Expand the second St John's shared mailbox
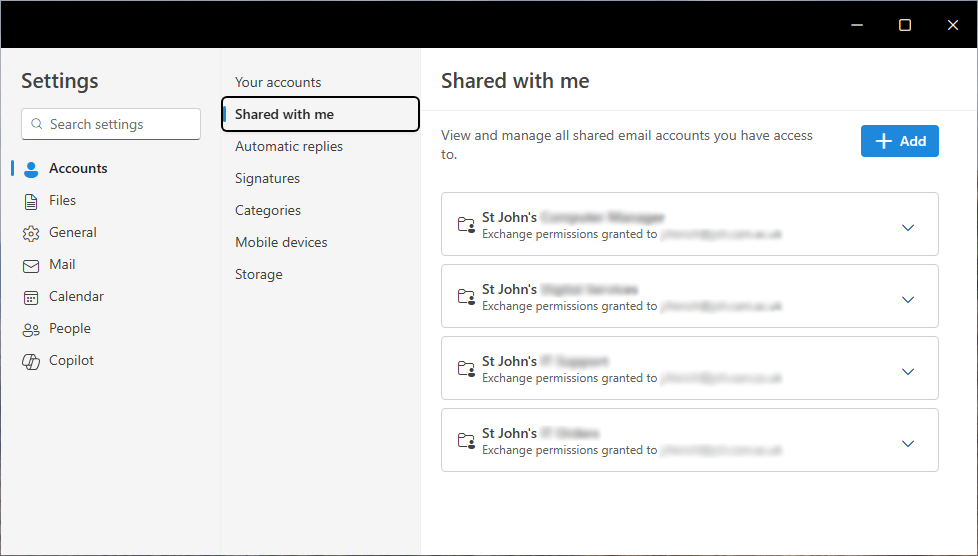The width and height of the screenshot is (978, 556). (908, 300)
